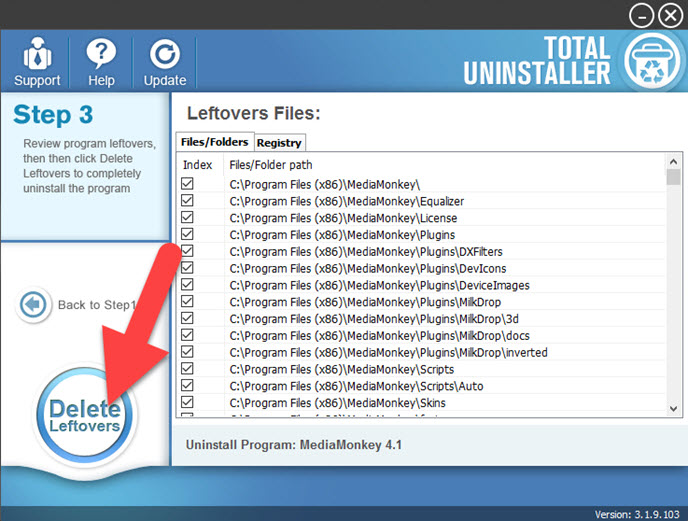Toggle the Plugins\DeviceImages checkbox
Viewport: 688px width, 521px height.
click(x=187, y=284)
